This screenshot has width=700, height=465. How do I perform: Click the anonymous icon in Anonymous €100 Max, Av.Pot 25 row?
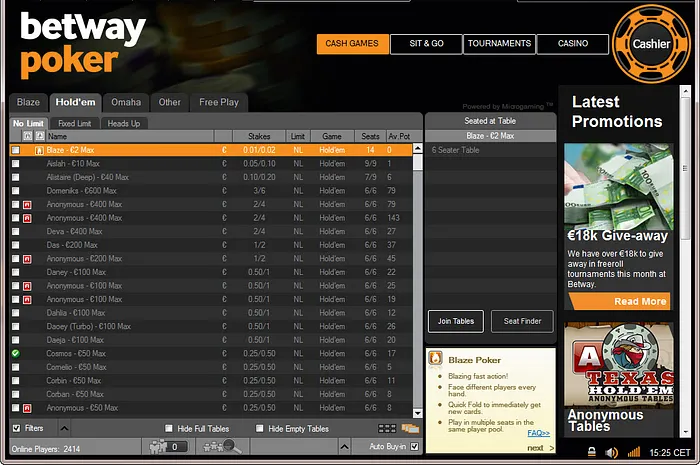point(27,286)
